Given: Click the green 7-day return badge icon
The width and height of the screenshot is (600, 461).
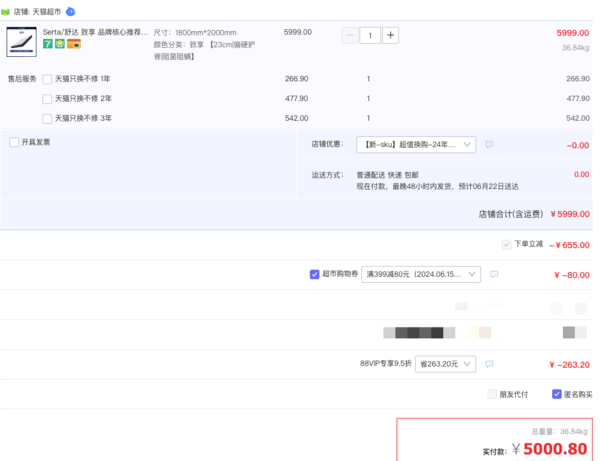Looking at the screenshot, I should (x=48, y=44).
